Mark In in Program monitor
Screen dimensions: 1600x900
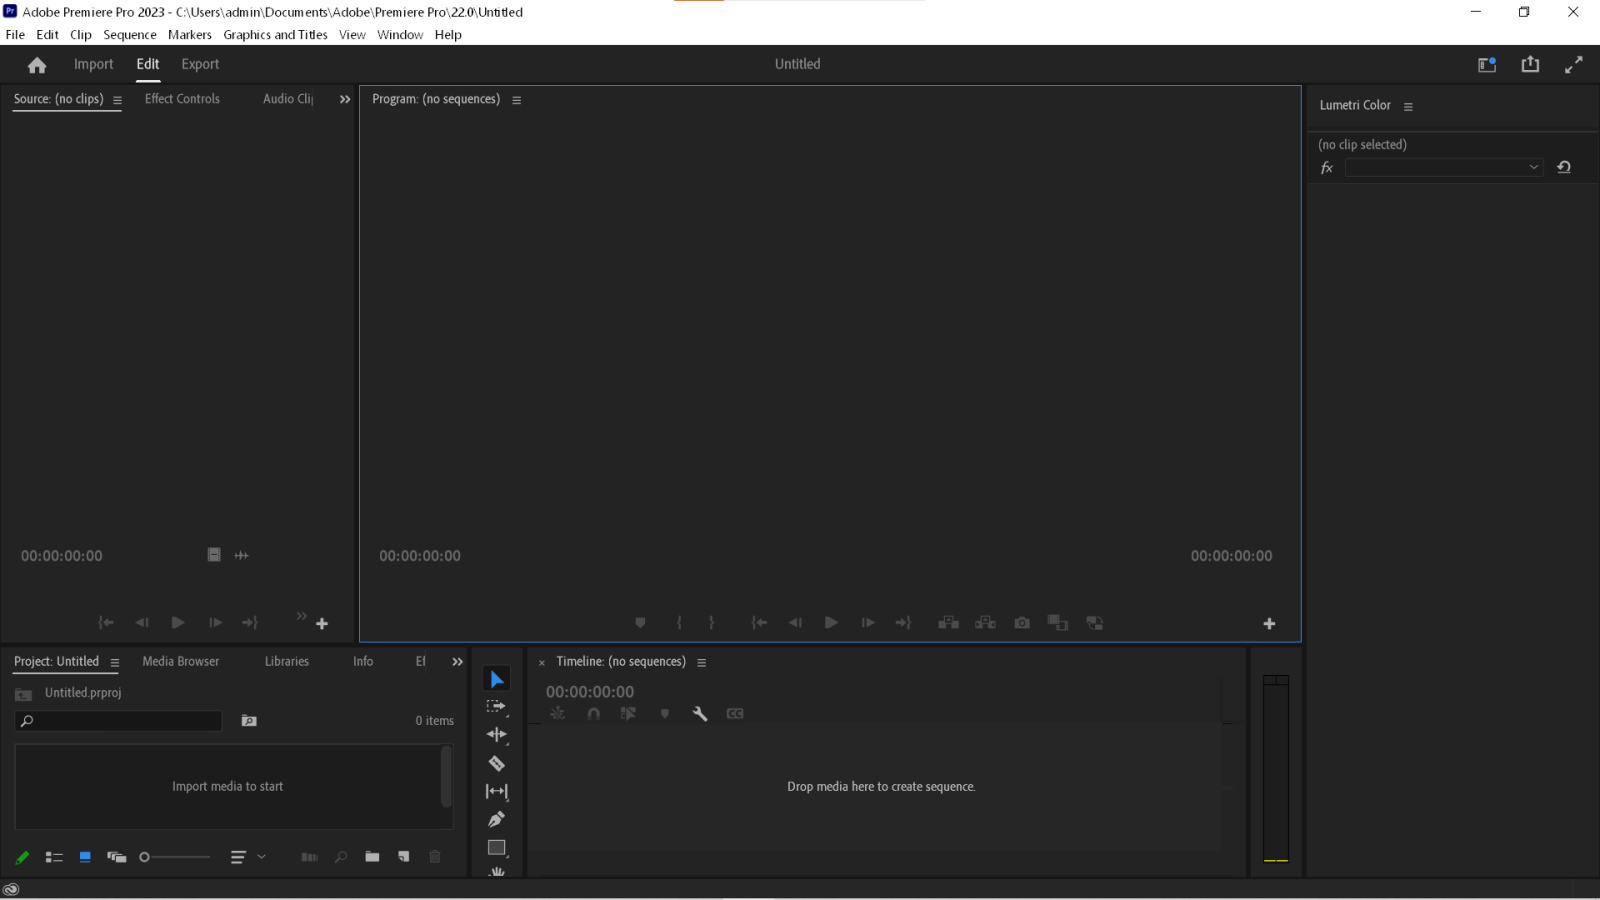[679, 623]
